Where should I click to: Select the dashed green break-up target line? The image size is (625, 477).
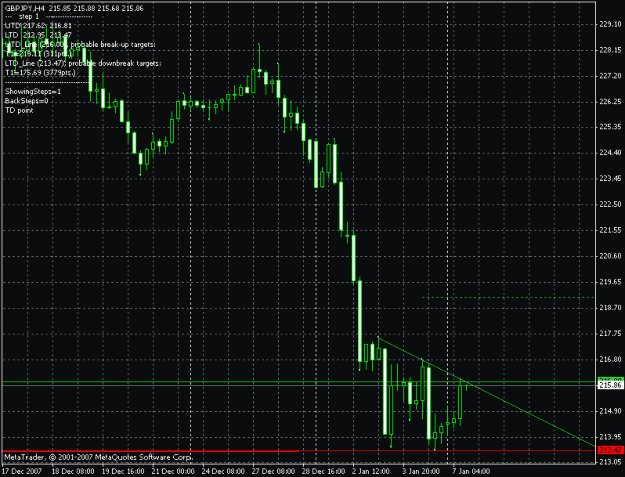[x=508, y=297]
